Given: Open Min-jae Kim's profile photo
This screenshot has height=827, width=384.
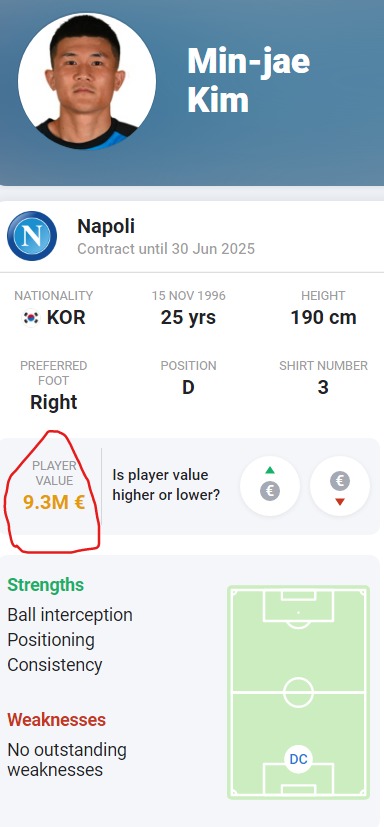Looking at the screenshot, I should (x=87, y=81).
